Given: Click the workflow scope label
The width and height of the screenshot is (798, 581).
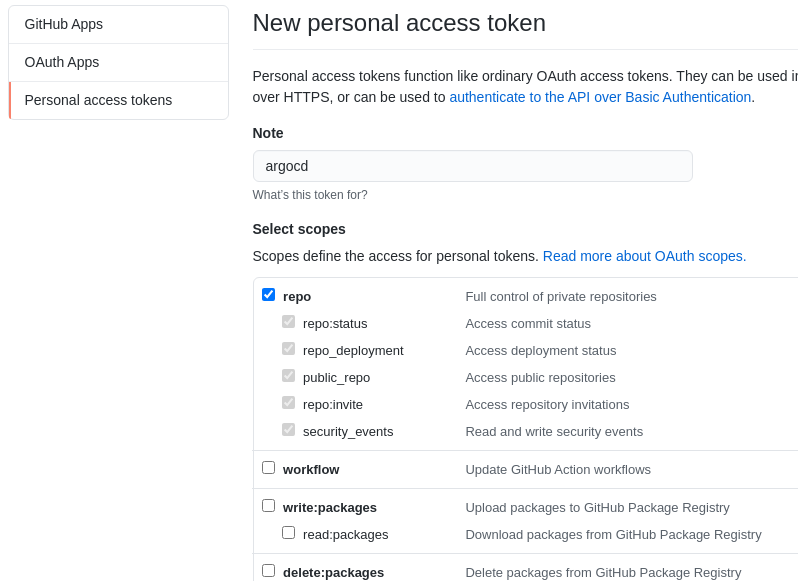Looking at the screenshot, I should [311, 470].
